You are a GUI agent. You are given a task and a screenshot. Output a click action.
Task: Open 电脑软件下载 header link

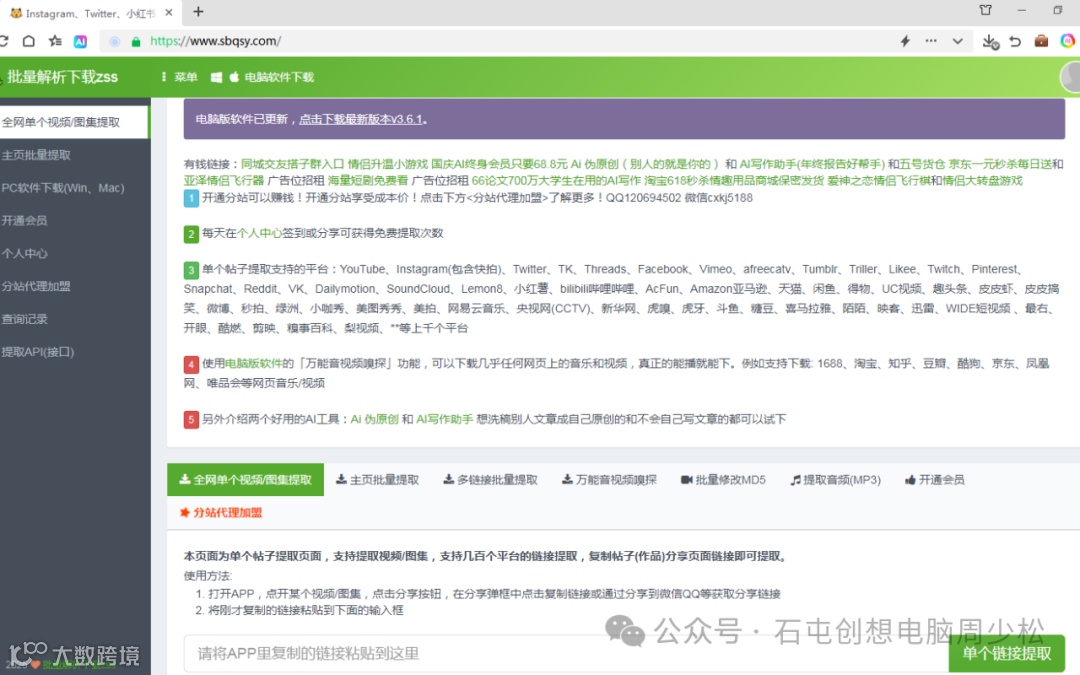(279, 77)
